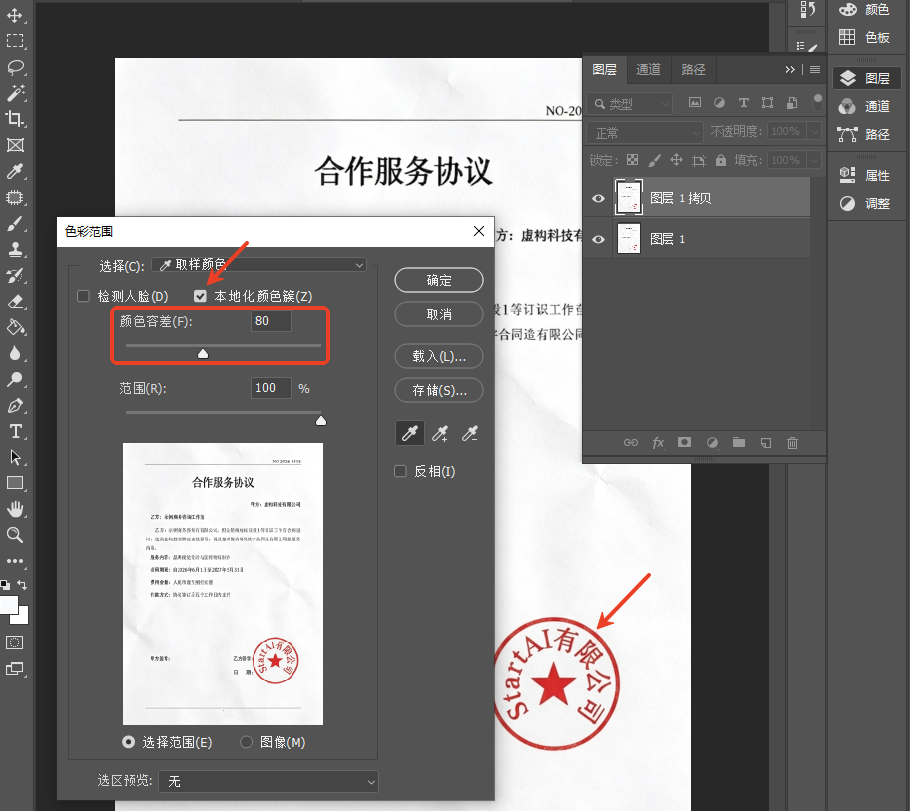
Task: Click the foreground color swatch
Action: [x=9, y=604]
